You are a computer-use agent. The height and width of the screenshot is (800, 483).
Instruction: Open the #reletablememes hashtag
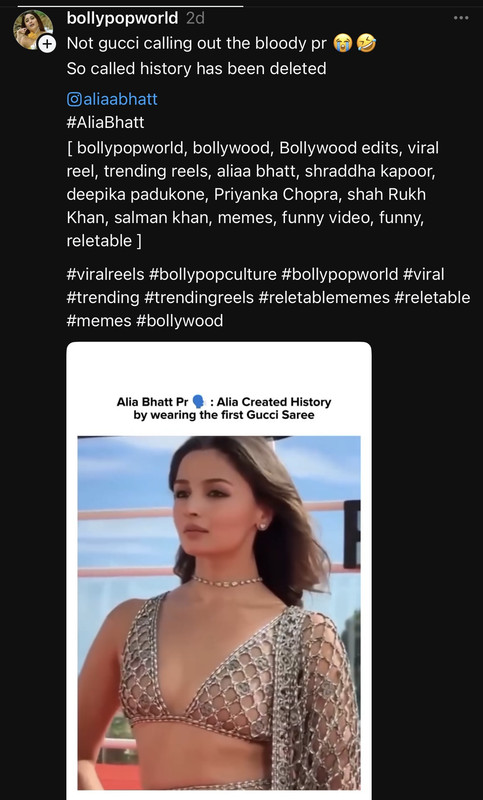point(324,297)
